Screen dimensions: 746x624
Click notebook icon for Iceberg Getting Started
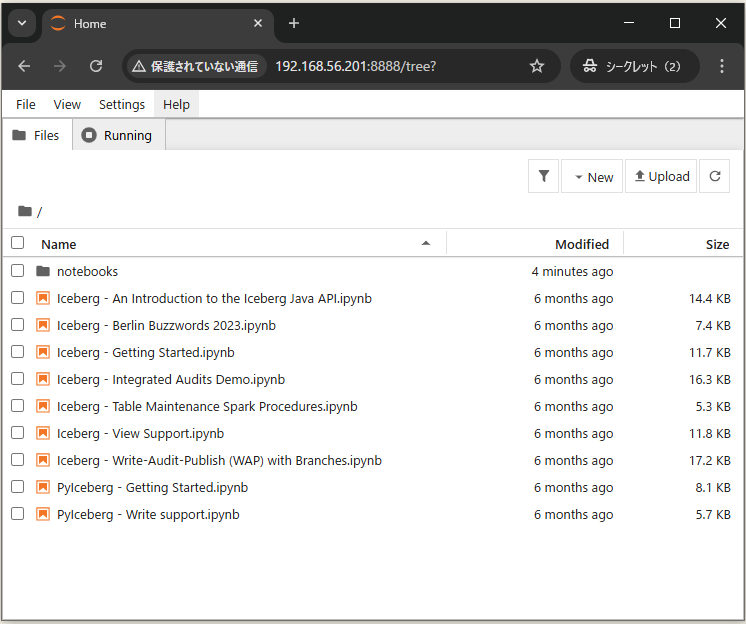point(43,352)
